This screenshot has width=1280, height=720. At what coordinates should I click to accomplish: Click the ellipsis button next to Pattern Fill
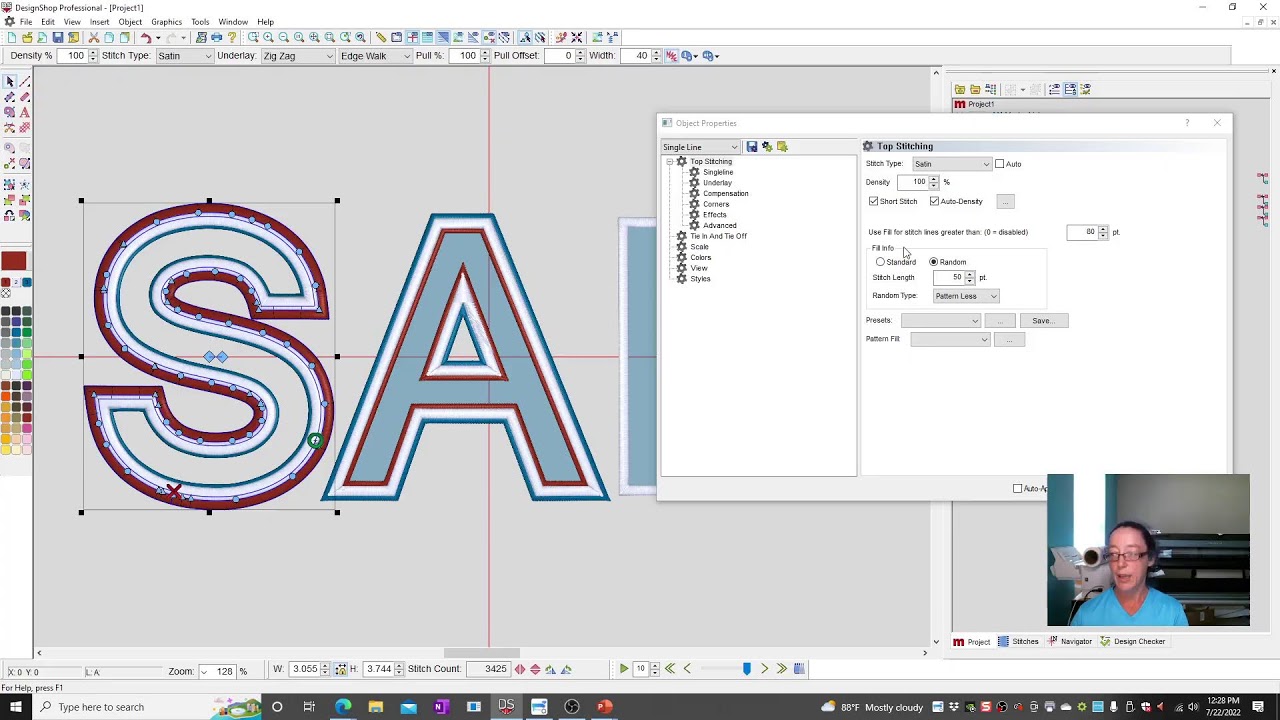pos(1009,340)
